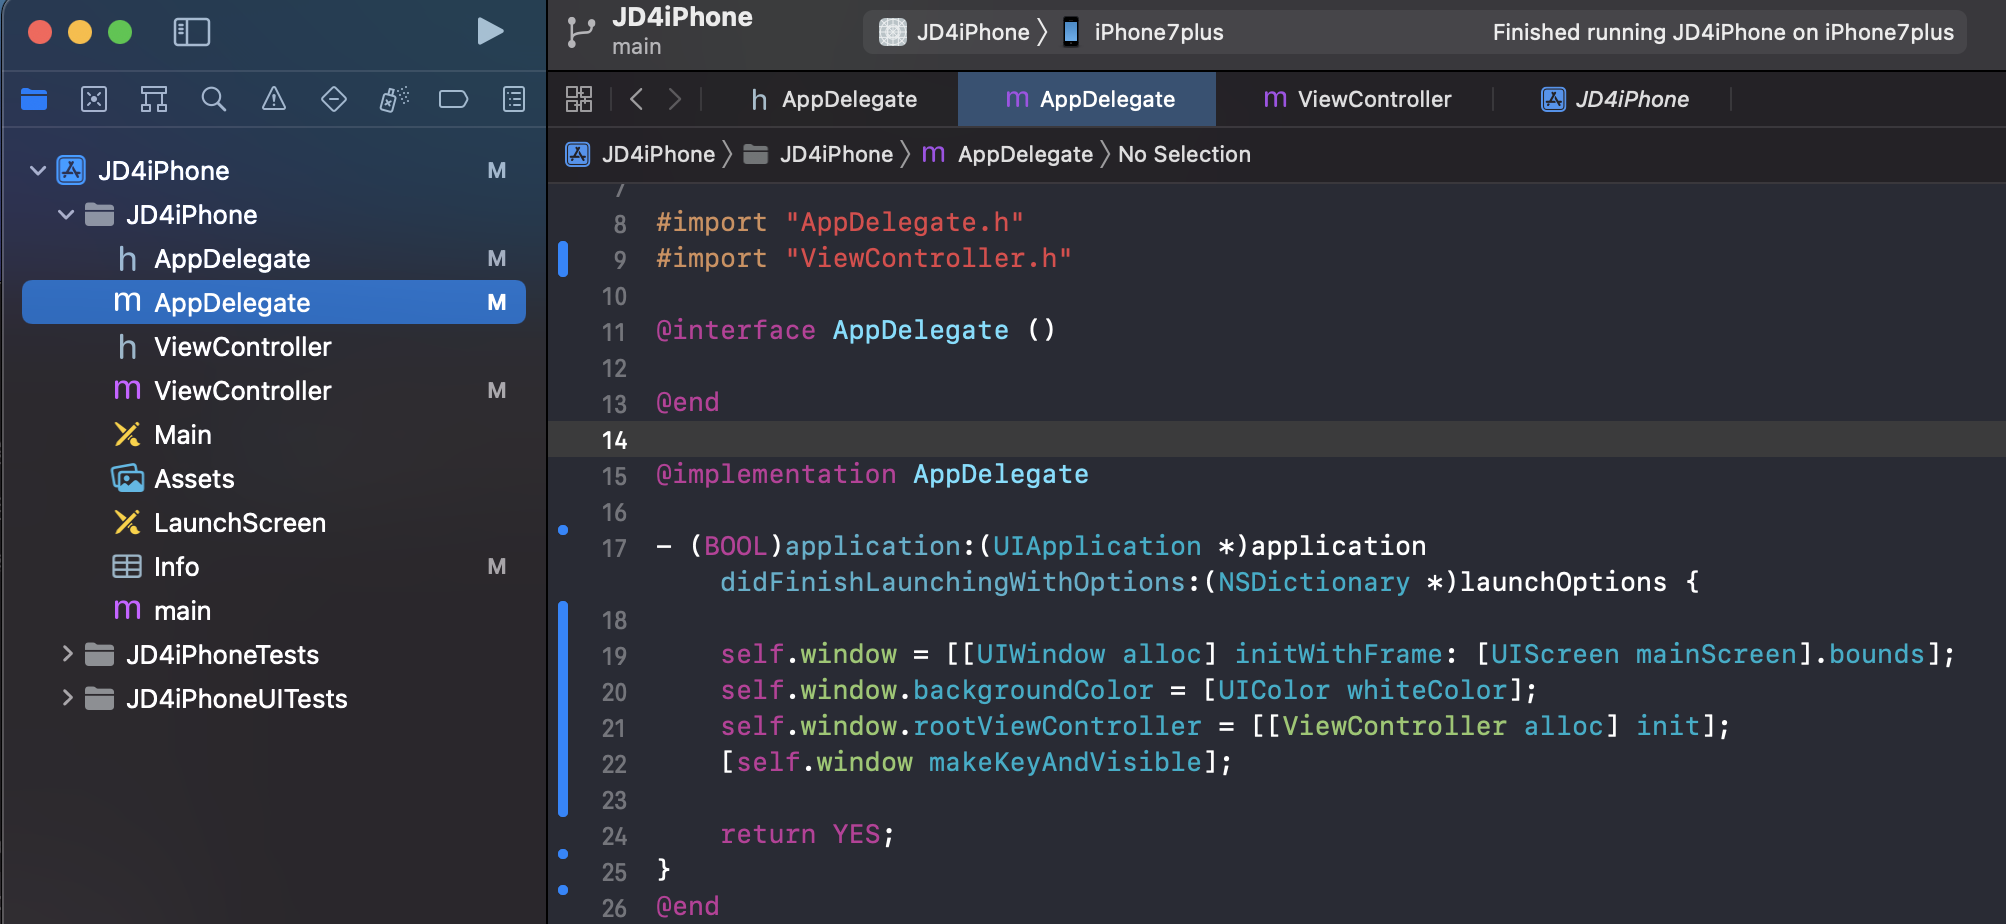Show the Issue navigator warning icon
The image size is (2006, 924).
point(274,99)
